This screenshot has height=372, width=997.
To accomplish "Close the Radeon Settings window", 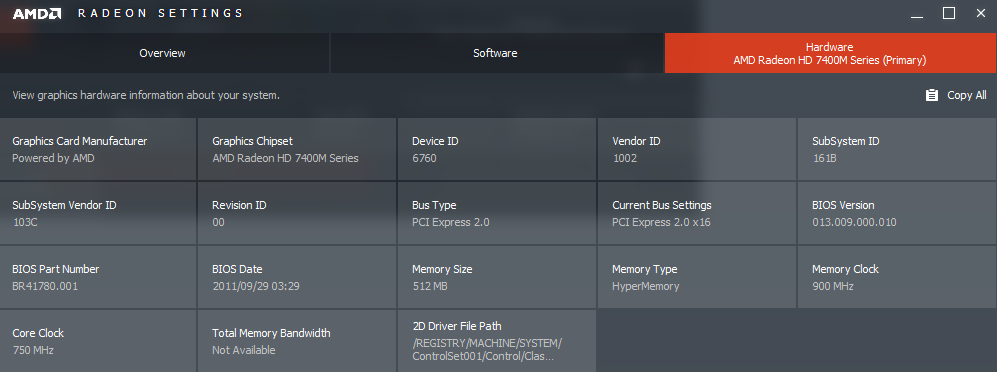I will pyautogui.click(x=980, y=13).
